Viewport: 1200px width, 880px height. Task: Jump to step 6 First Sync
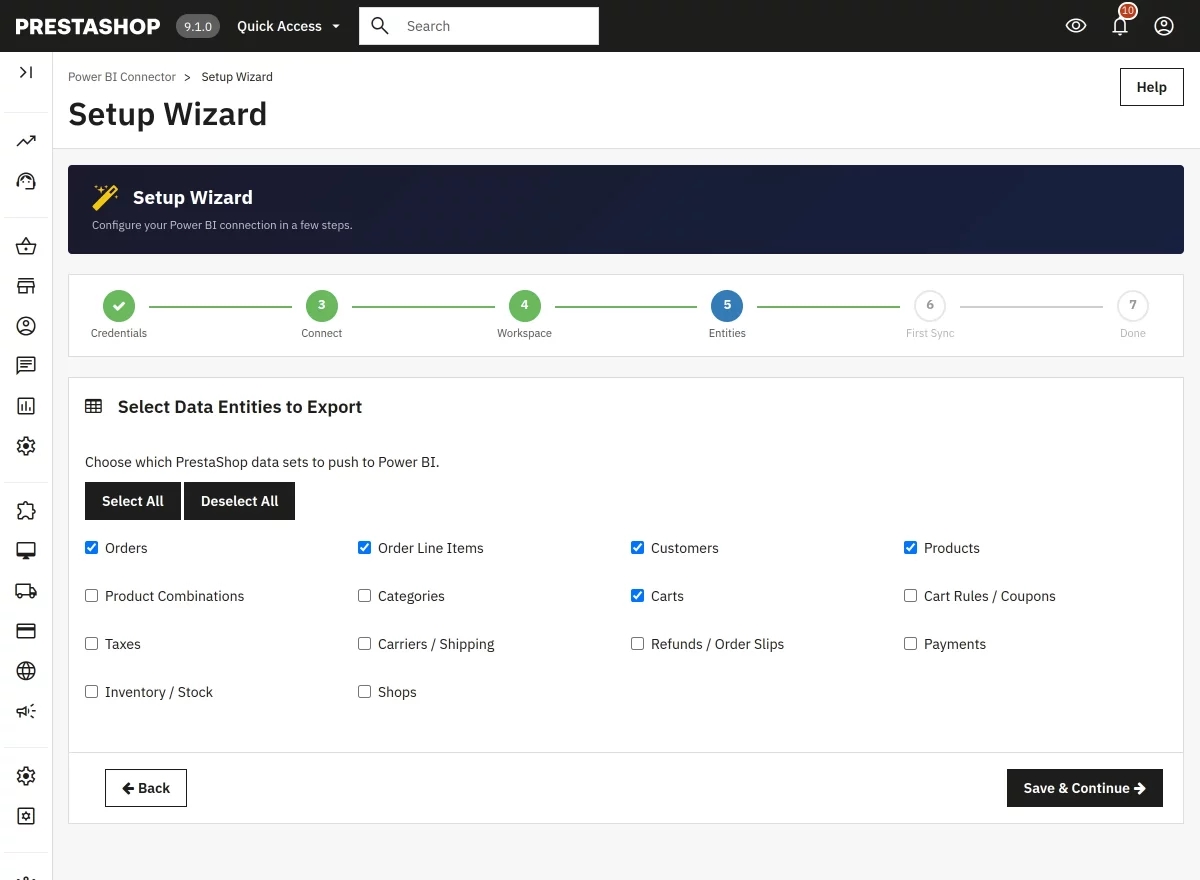pyautogui.click(x=930, y=306)
